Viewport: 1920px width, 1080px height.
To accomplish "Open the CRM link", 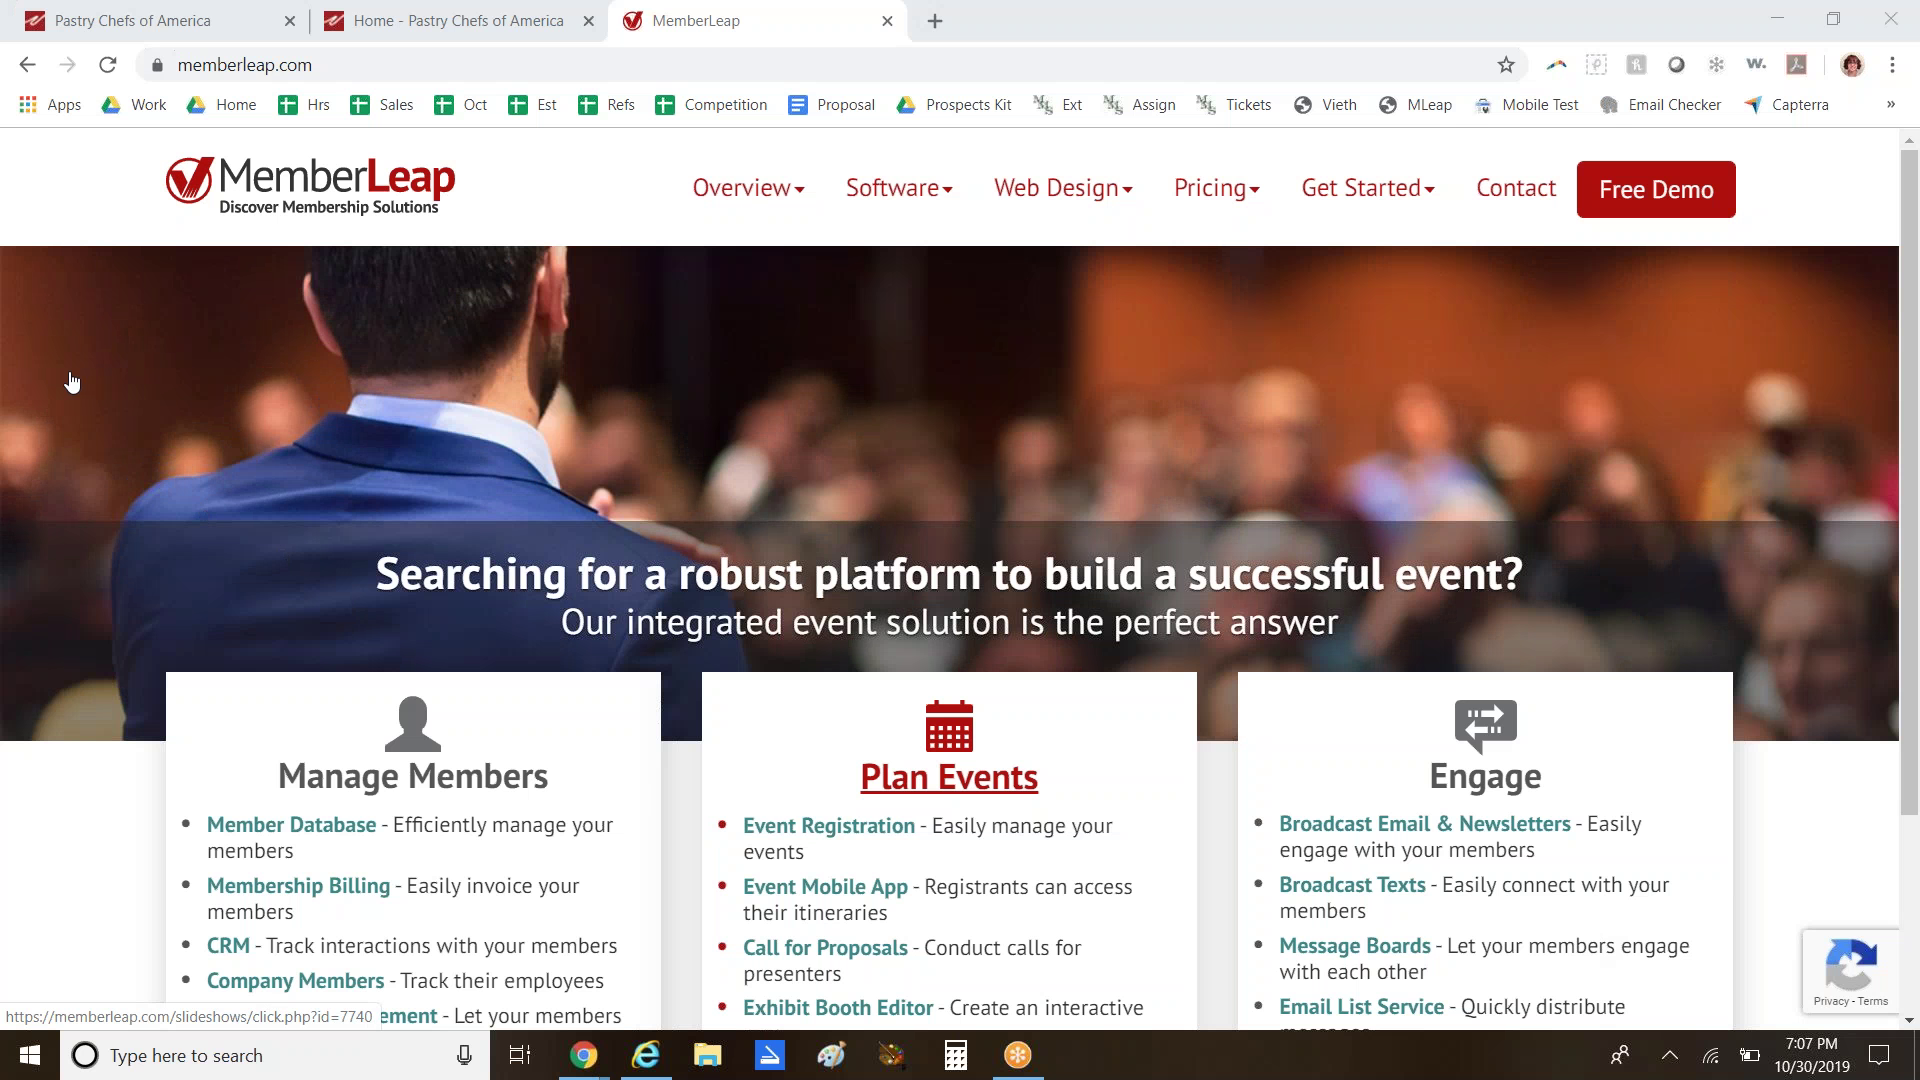I will point(228,946).
